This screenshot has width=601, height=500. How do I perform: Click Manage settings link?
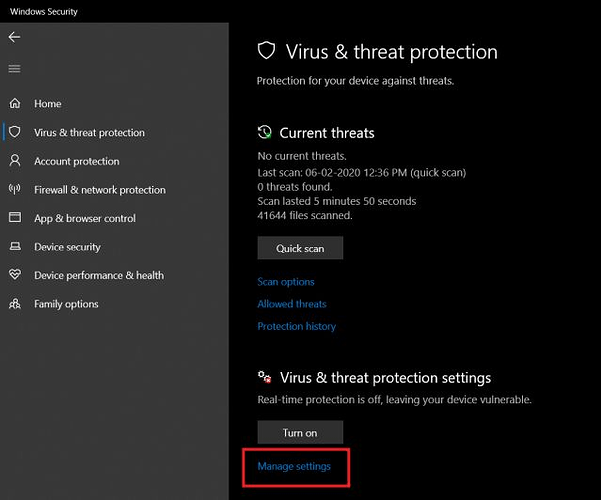(294, 466)
